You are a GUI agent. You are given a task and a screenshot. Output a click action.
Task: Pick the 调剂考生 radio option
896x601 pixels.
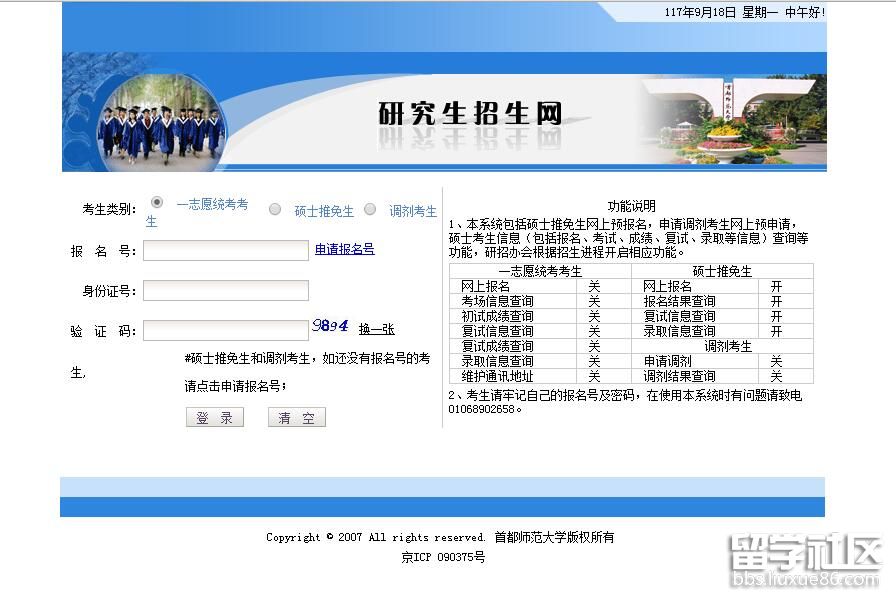370,210
